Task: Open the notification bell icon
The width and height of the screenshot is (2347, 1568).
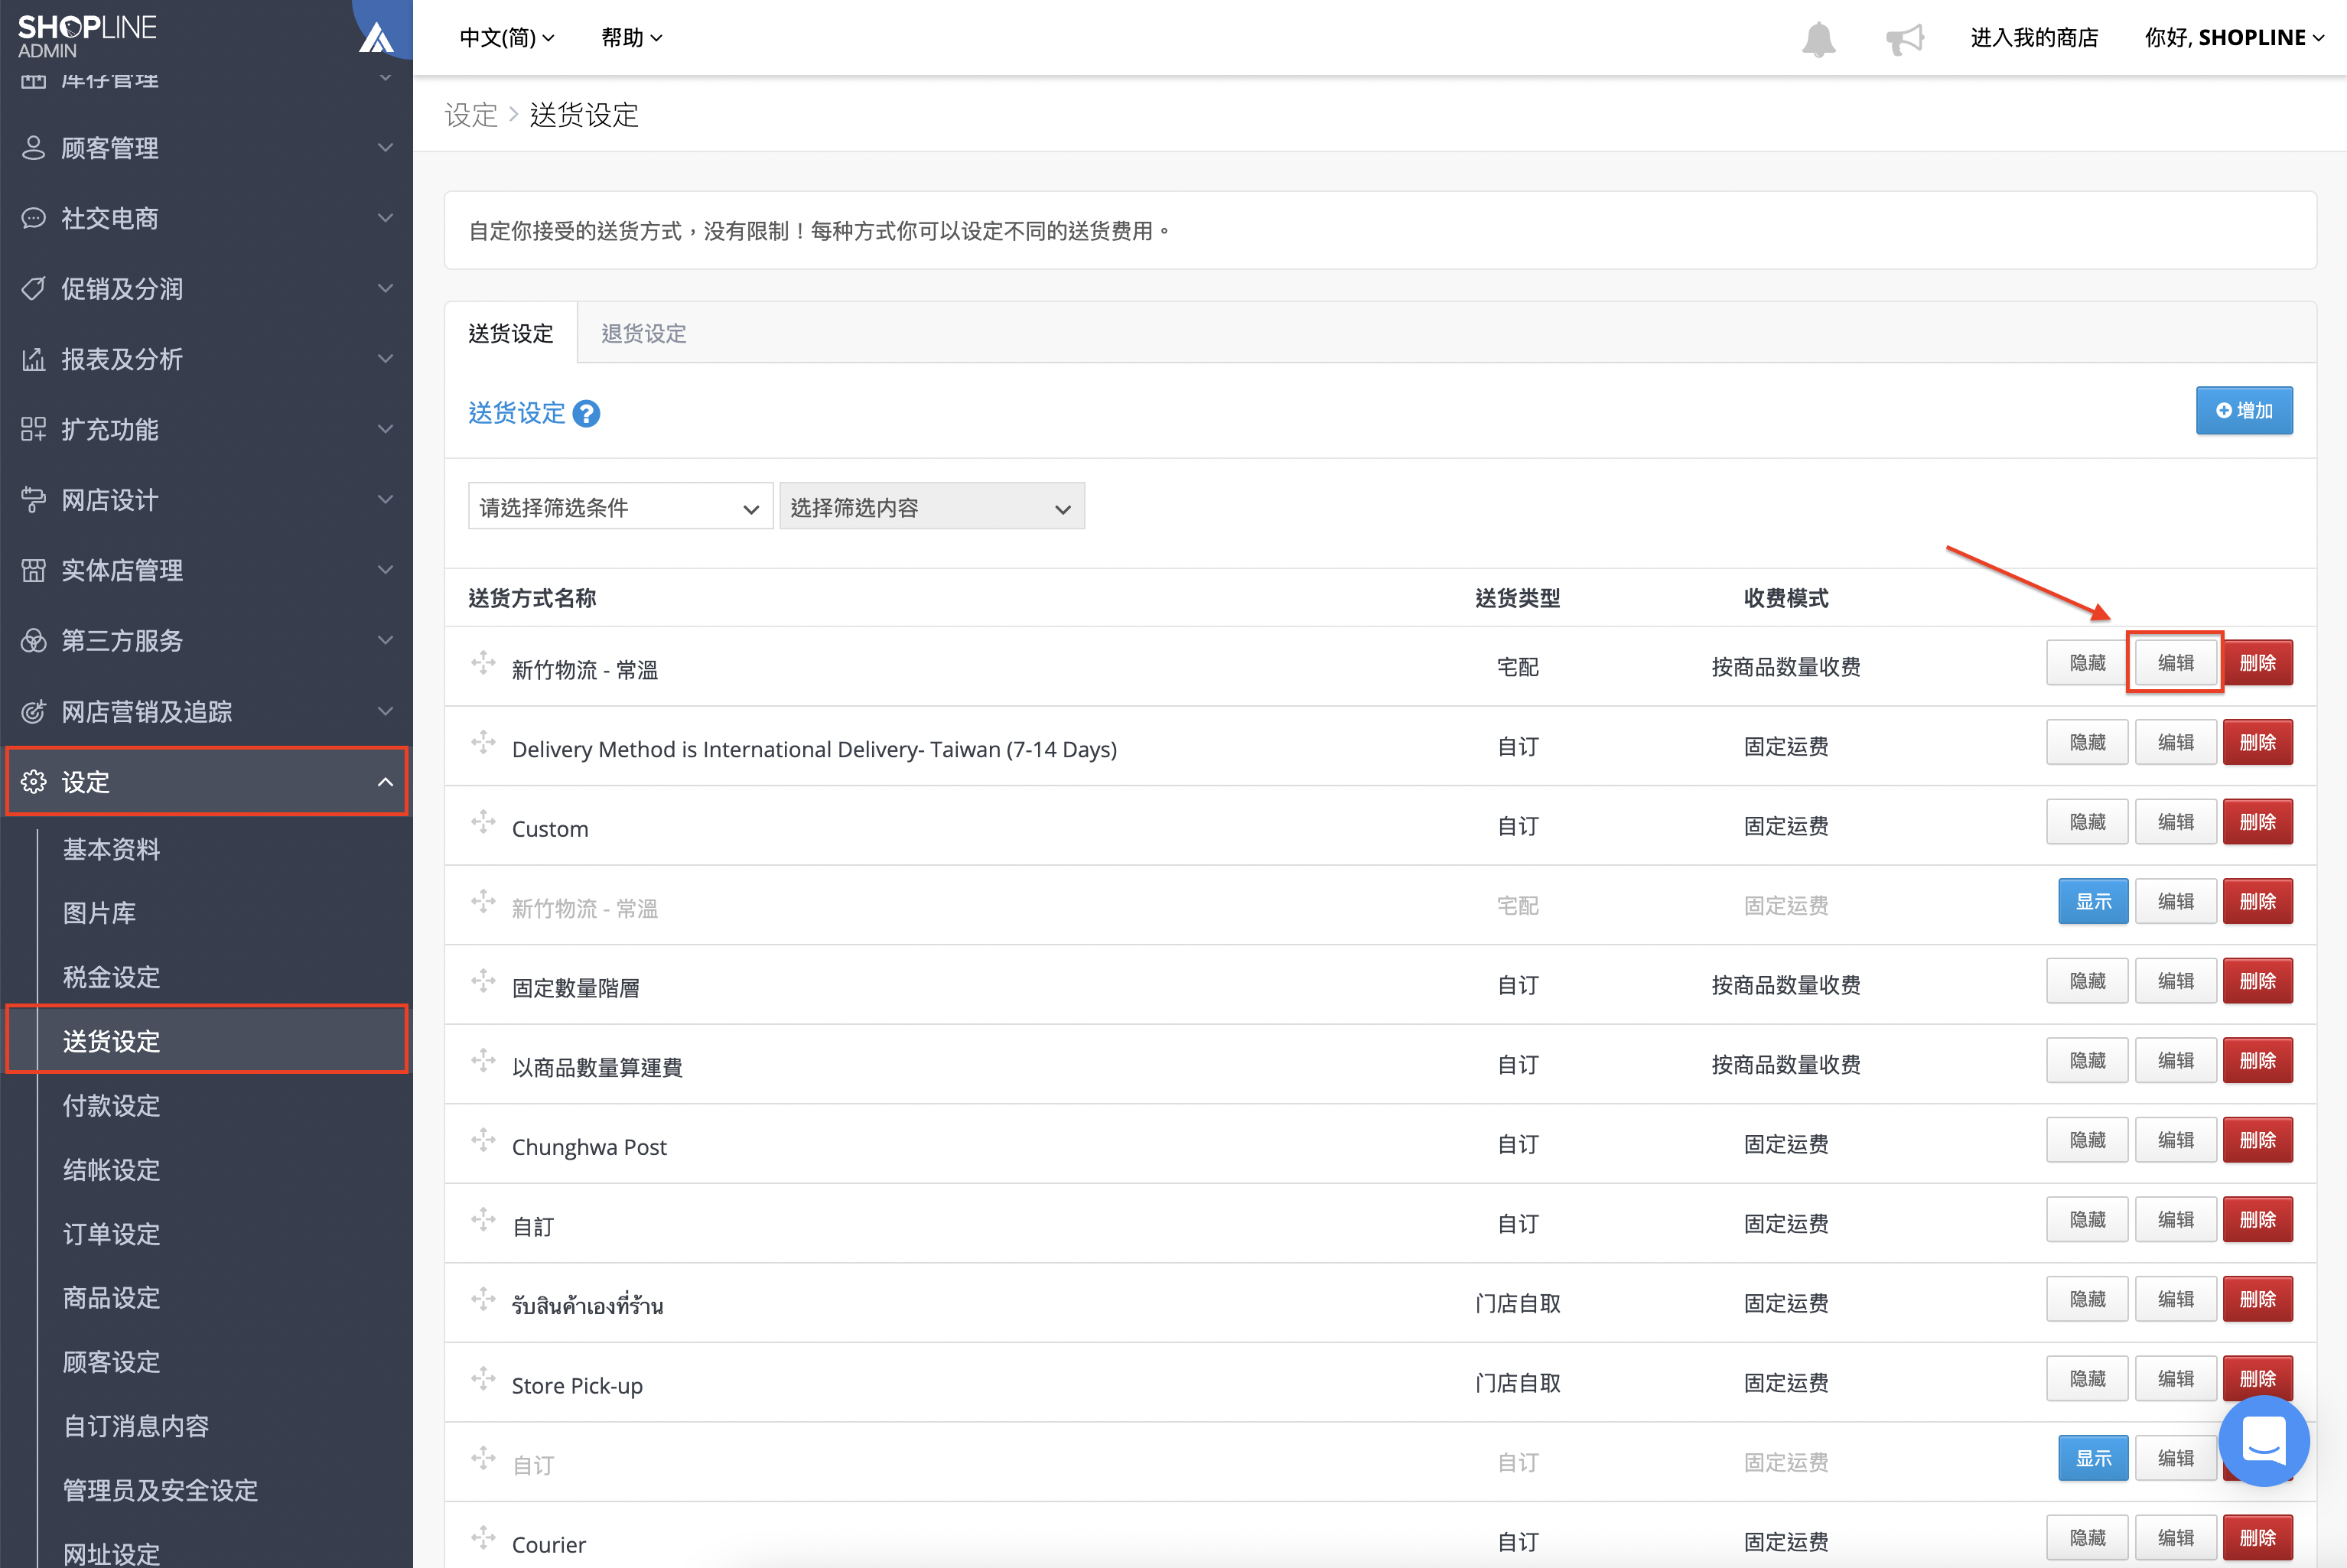Action: pos(1818,39)
